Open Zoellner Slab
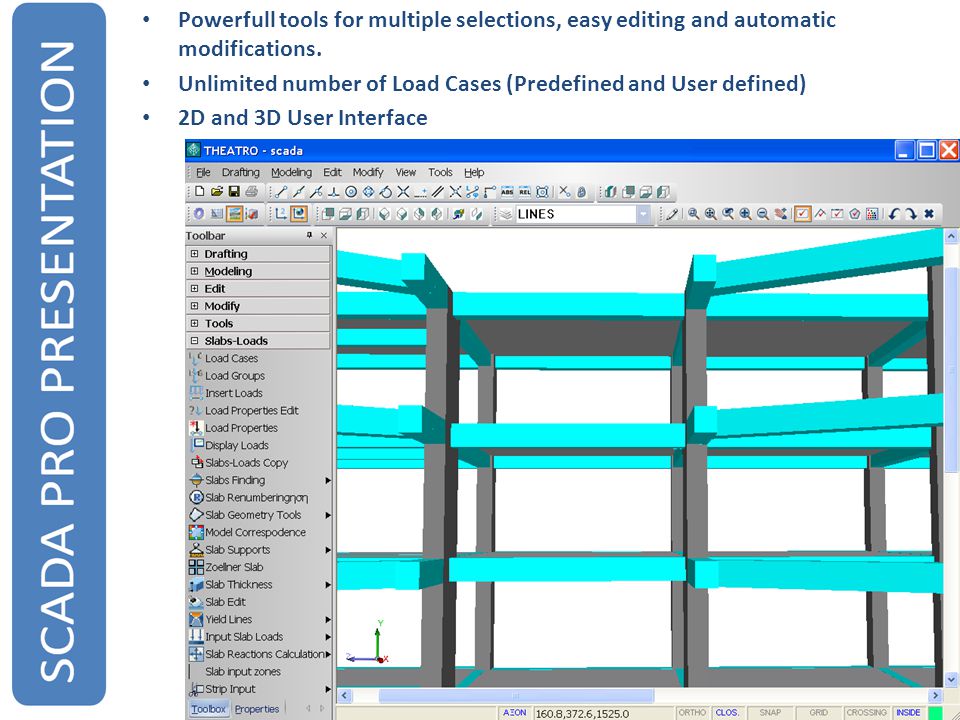960x720 pixels. point(234,568)
